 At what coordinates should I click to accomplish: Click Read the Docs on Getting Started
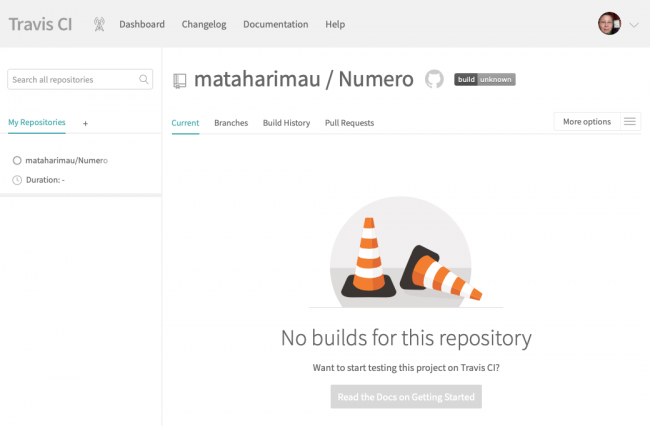point(406,397)
